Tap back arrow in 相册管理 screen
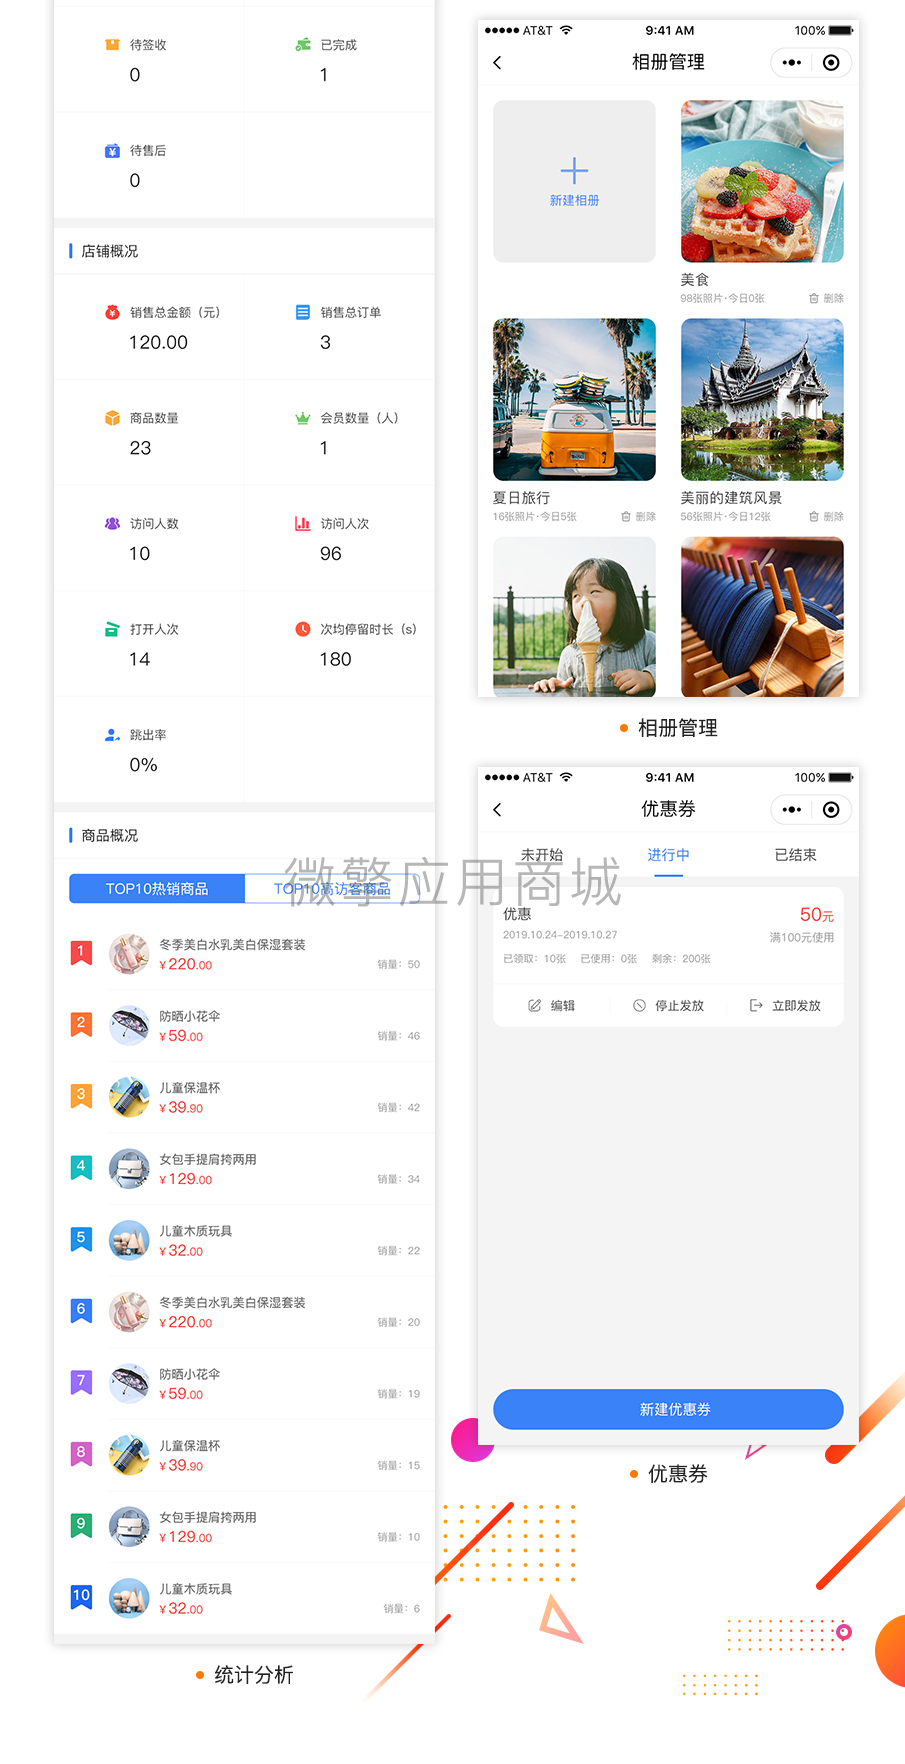 click(x=498, y=62)
